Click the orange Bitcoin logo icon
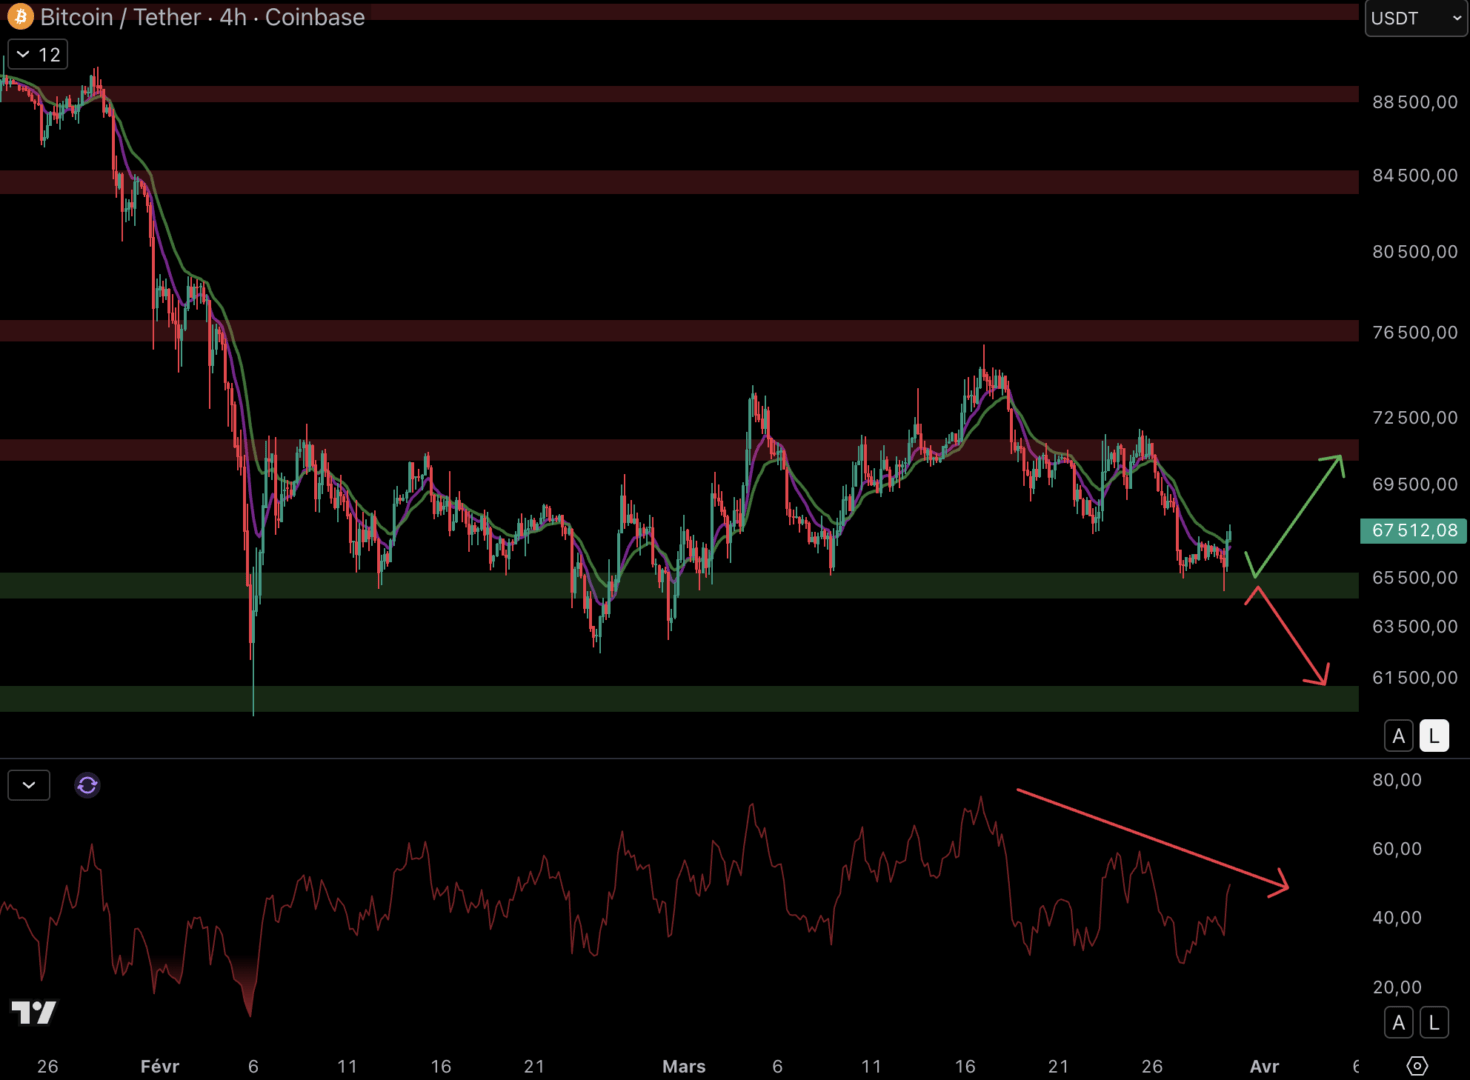Screen dimensions: 1470x1080 20,17
